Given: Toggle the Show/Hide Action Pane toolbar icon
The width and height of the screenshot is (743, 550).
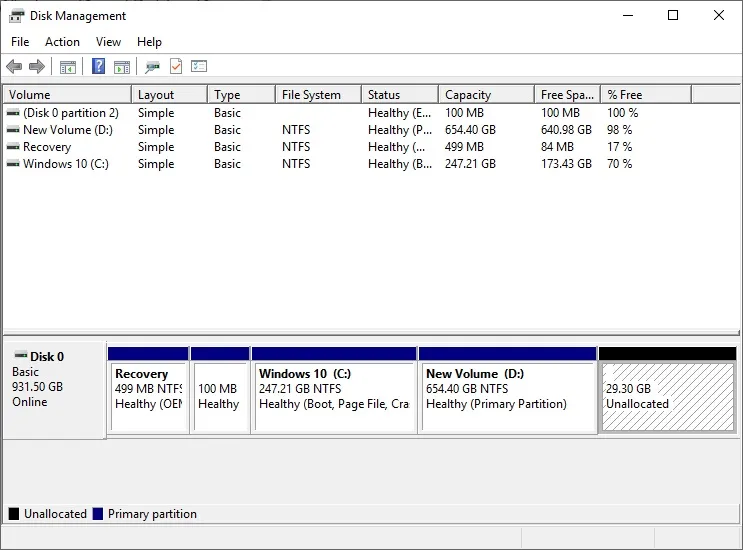Looking at the screenshot, I should pos(121,67).
